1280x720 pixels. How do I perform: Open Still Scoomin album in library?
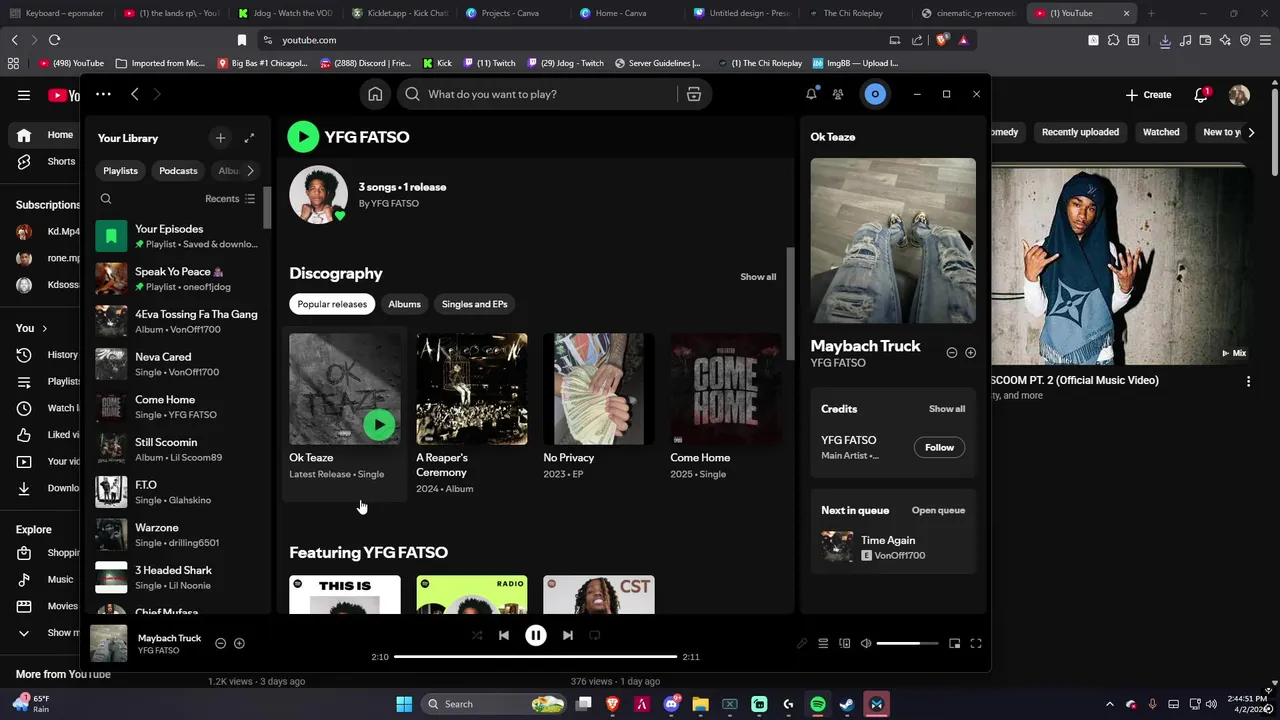177,449
